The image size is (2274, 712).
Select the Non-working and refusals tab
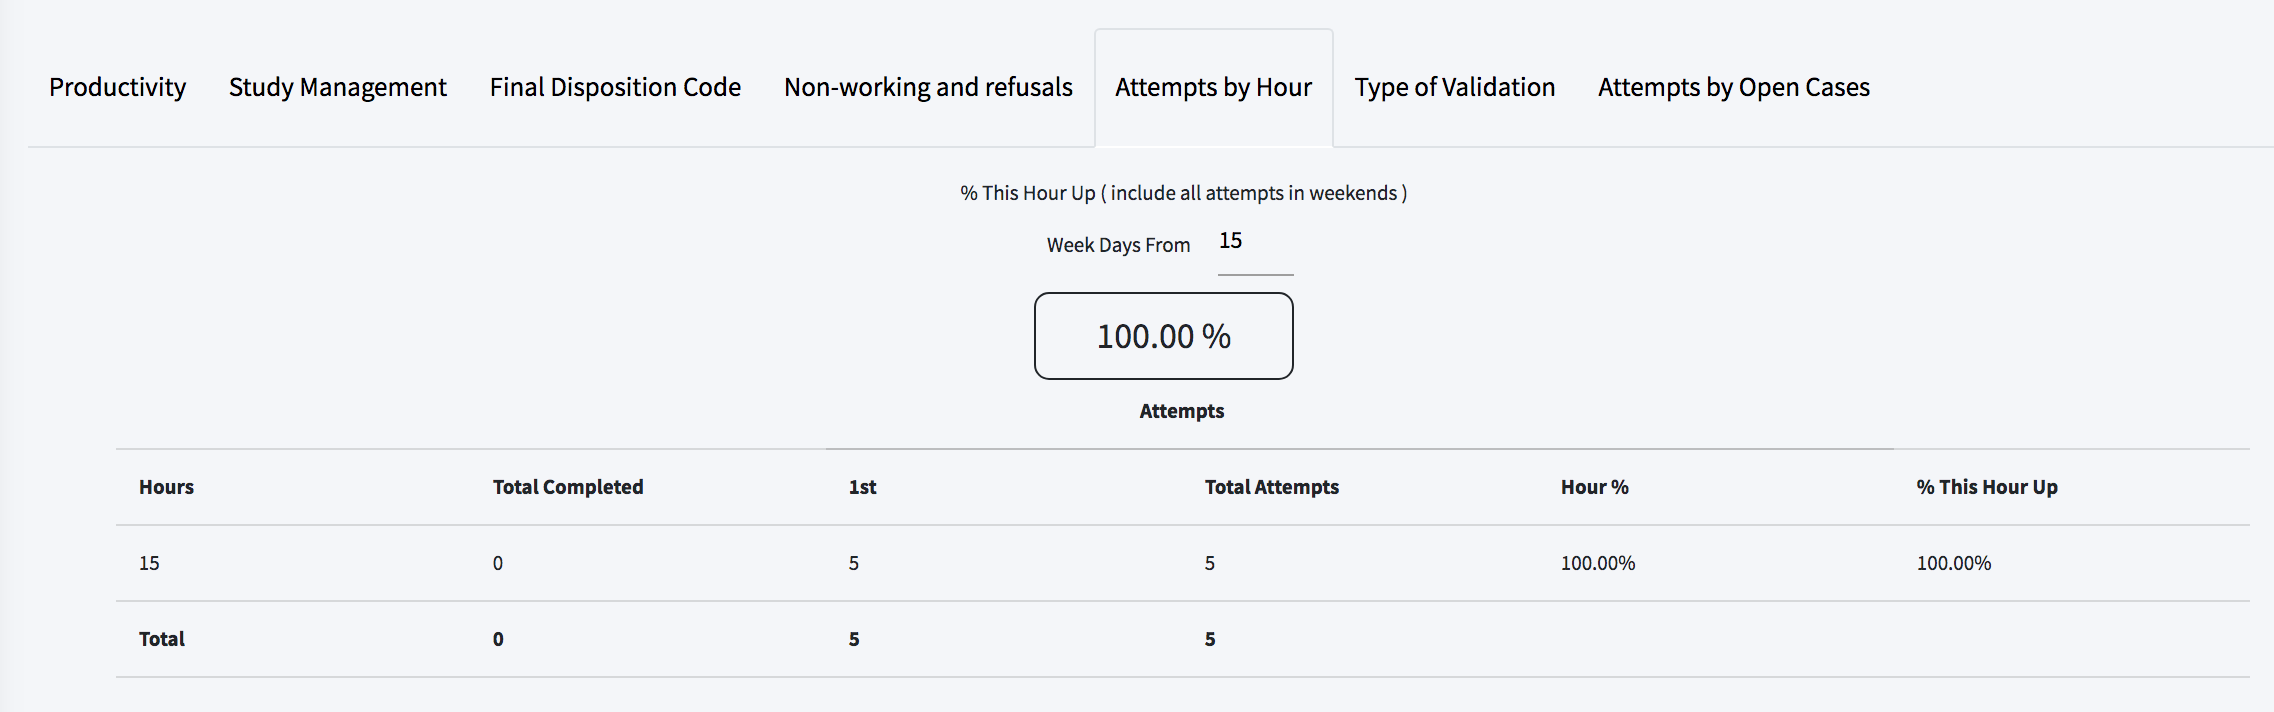[928, 87]
